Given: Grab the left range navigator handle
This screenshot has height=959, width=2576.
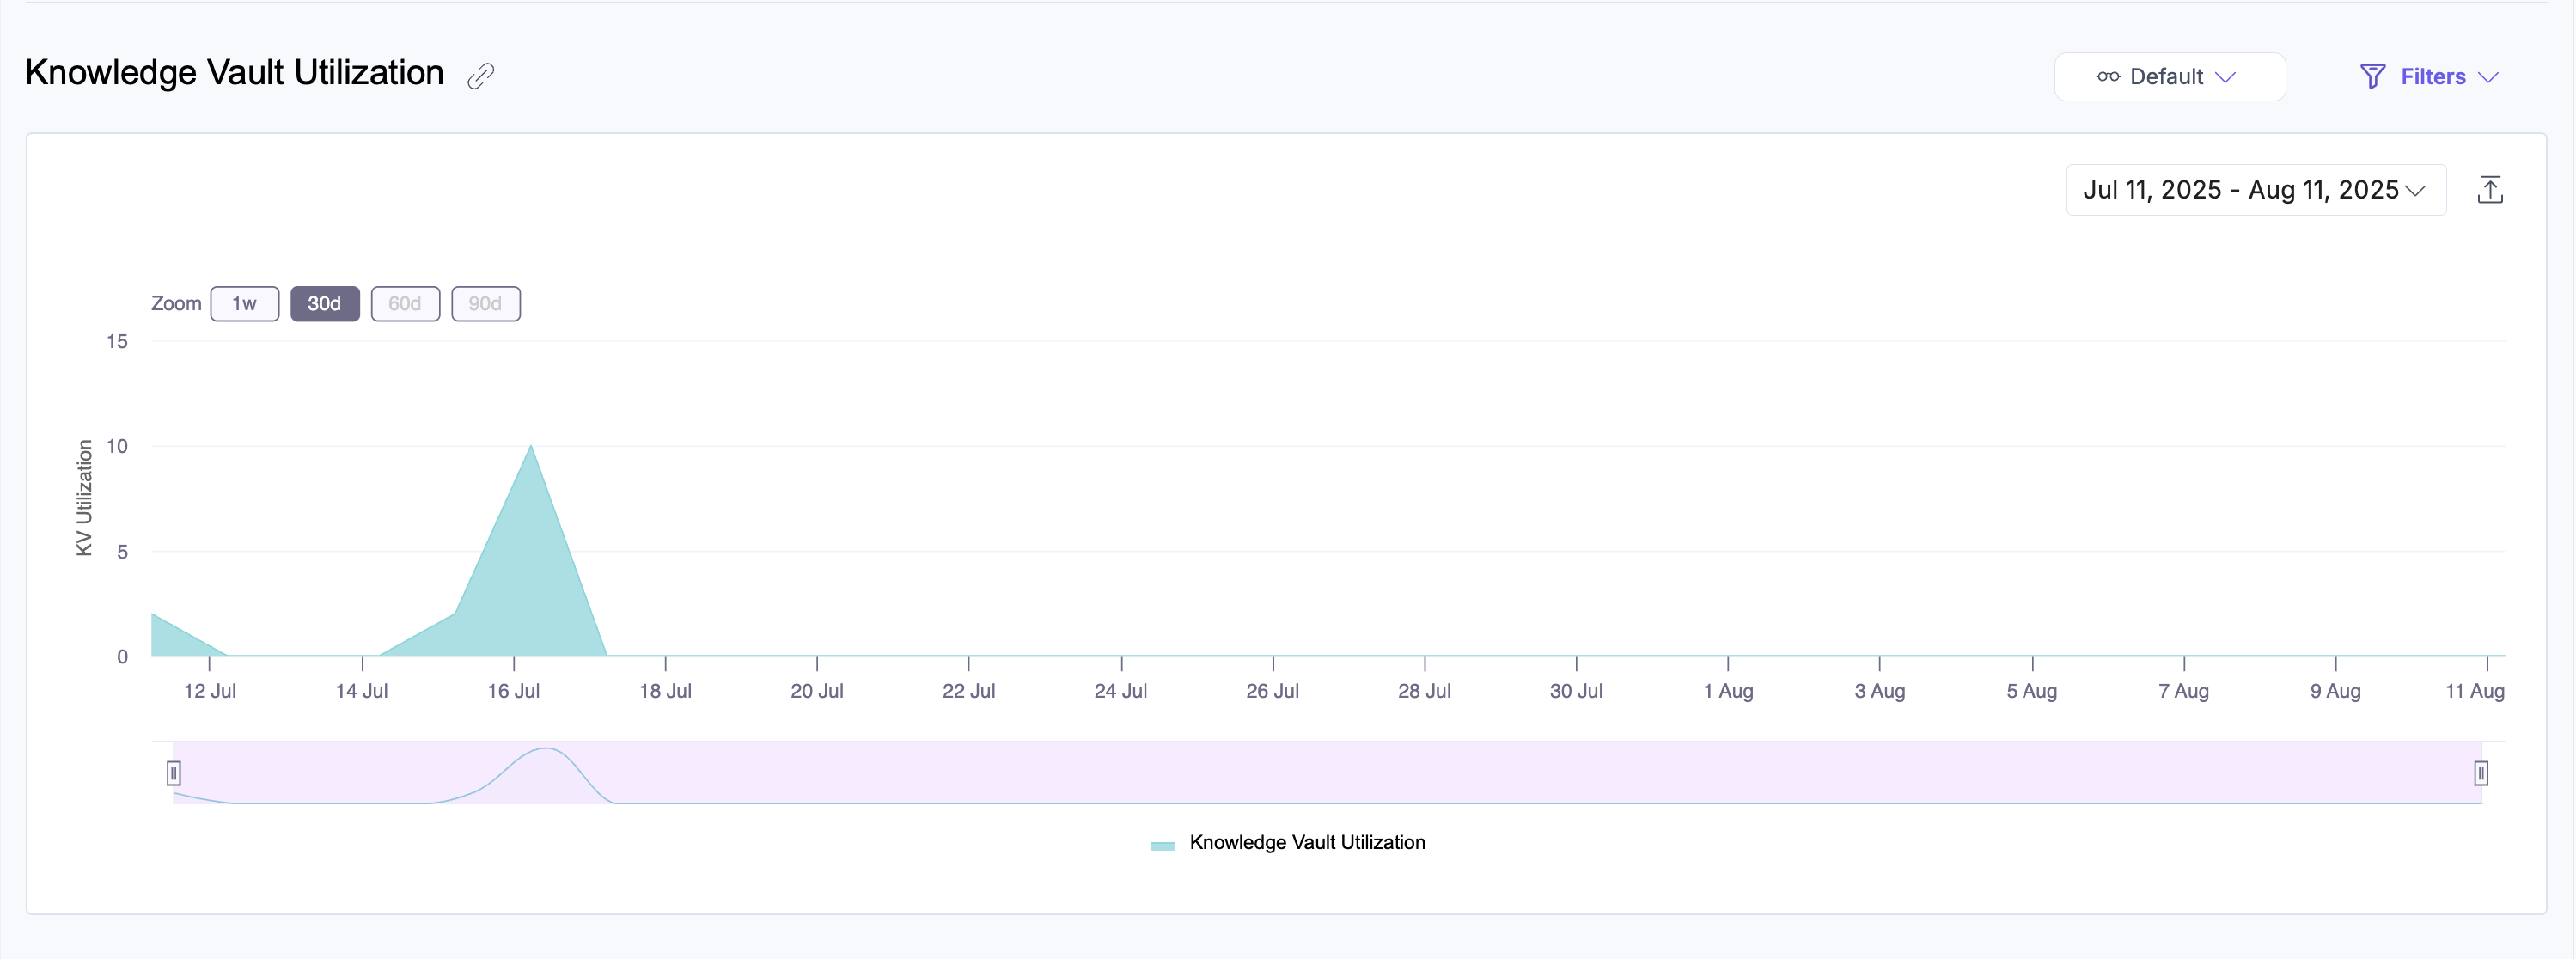Looking at the screenshot, I should click(x=174, y=773).
